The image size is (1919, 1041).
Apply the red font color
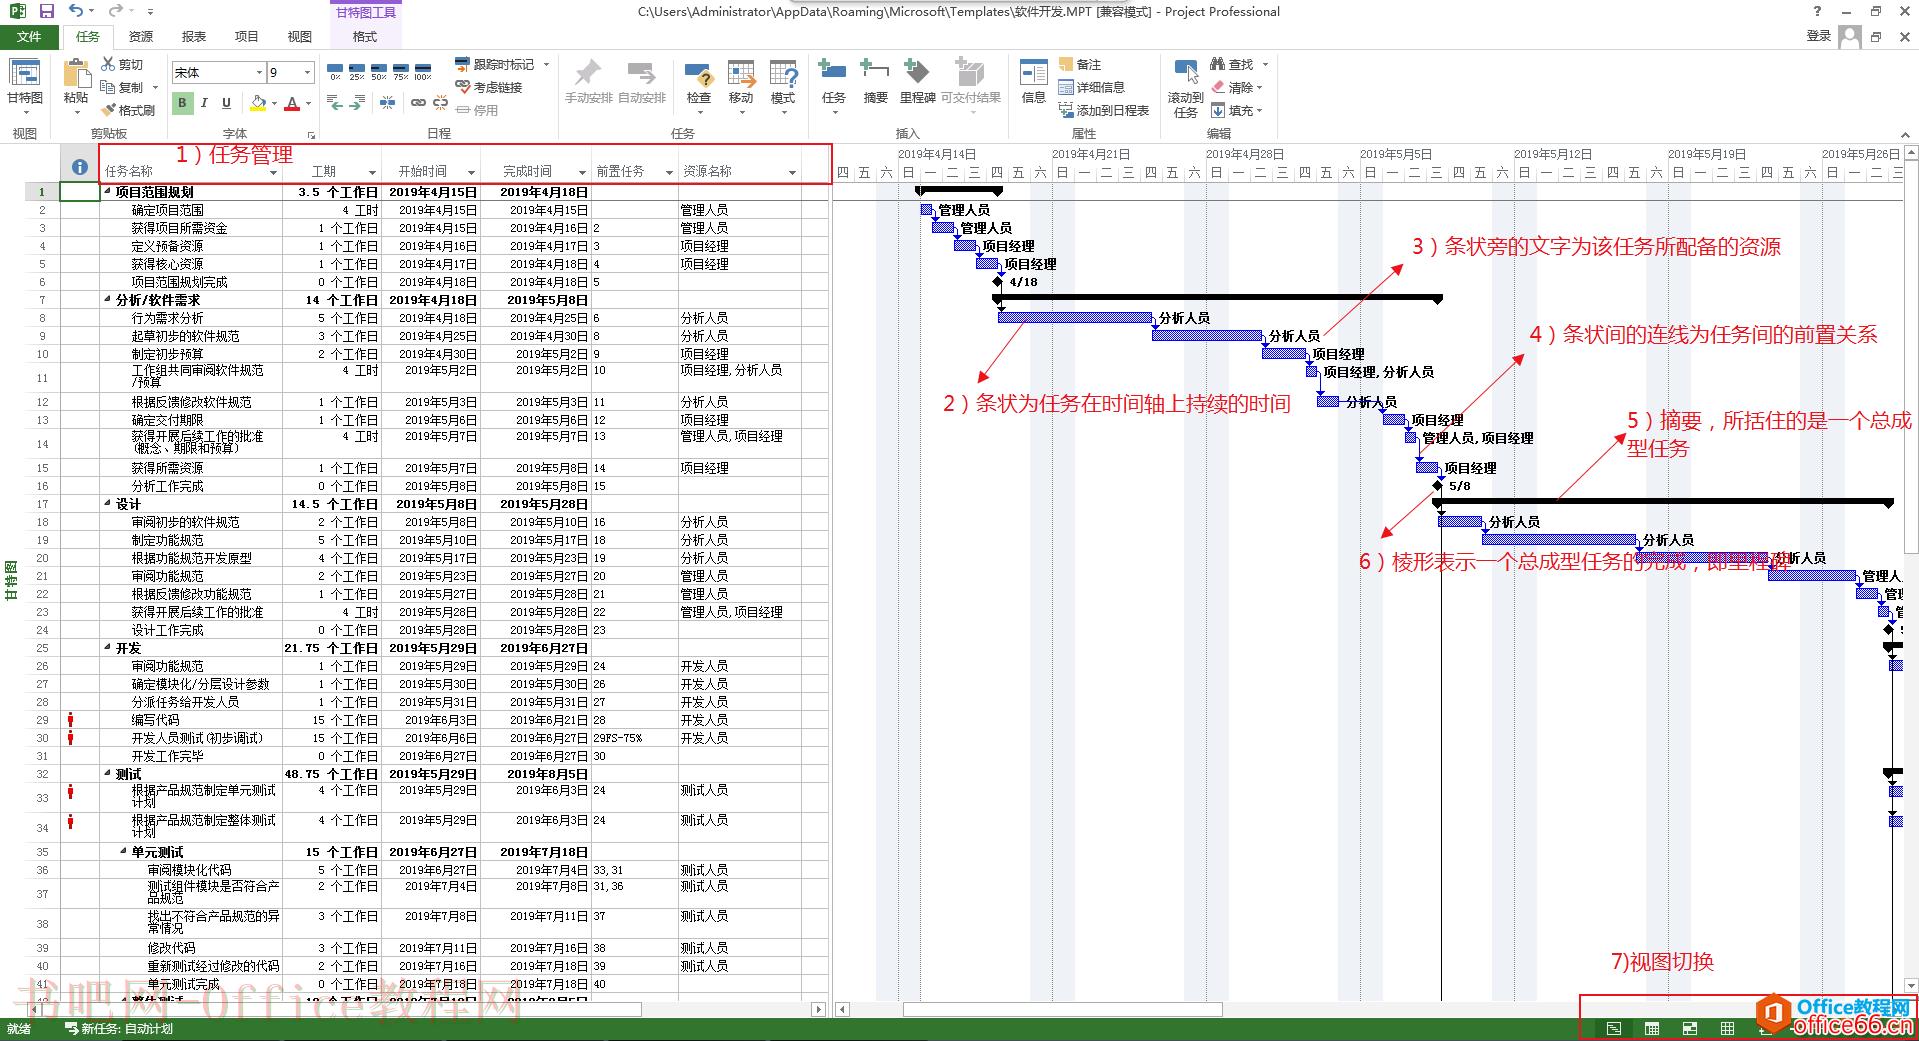click(x=292, y=102)
